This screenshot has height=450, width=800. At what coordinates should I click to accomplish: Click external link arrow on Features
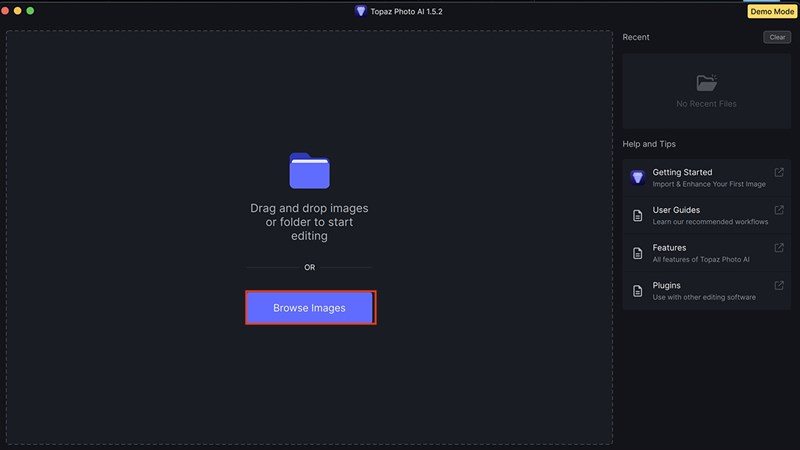click(x=779, y=248)
